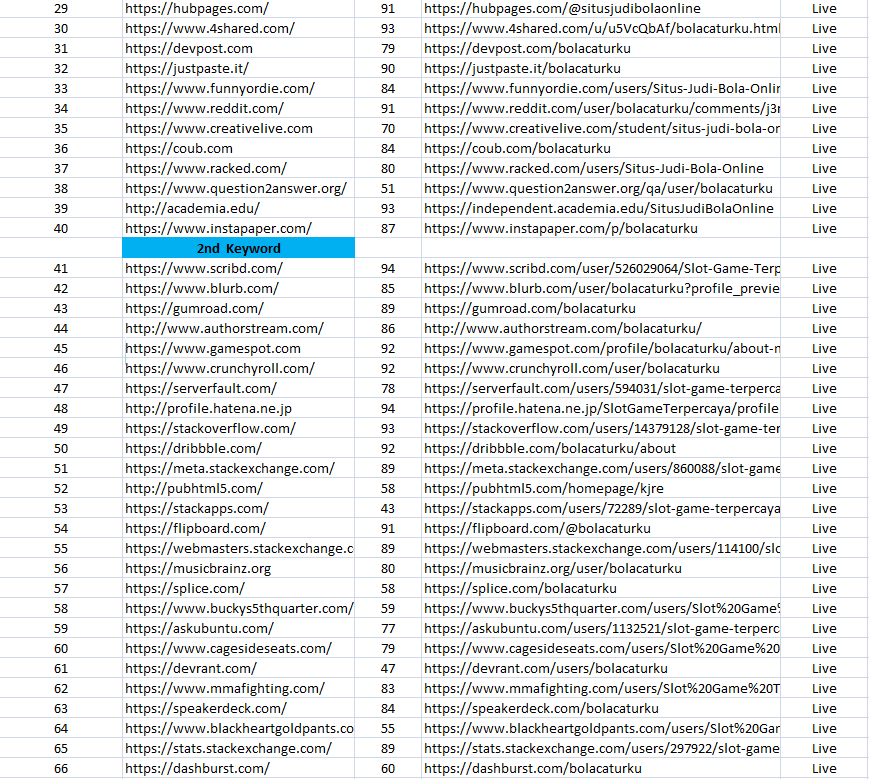This screenshot has width=869, height=779.
Task: Select the independent.academia.edu/SitusJudiBolaOnline cell
Action: (x=601, y=208)
